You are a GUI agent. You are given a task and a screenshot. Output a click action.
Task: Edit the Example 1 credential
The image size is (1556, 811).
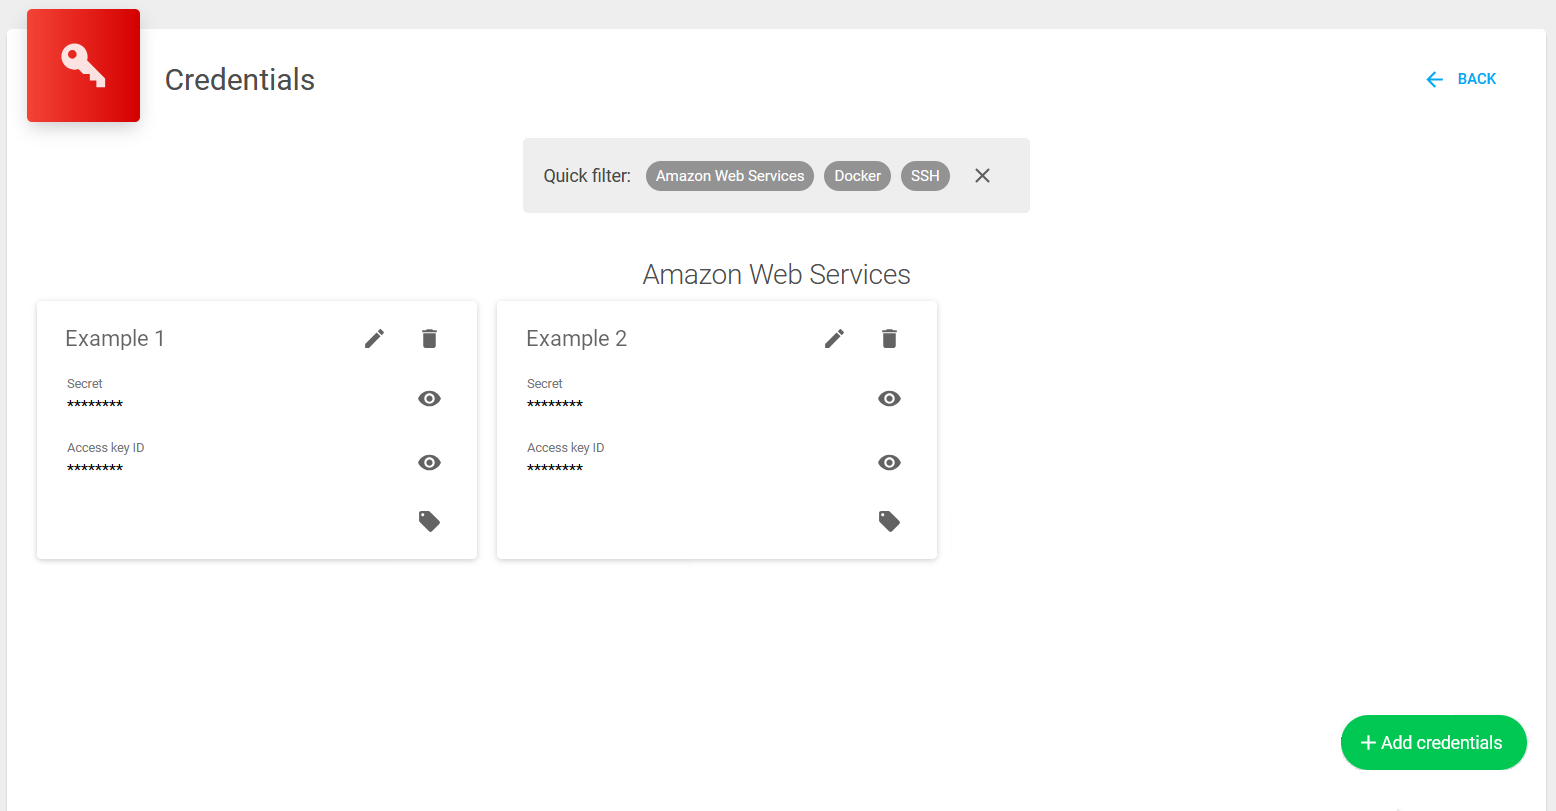click(374, 339)
